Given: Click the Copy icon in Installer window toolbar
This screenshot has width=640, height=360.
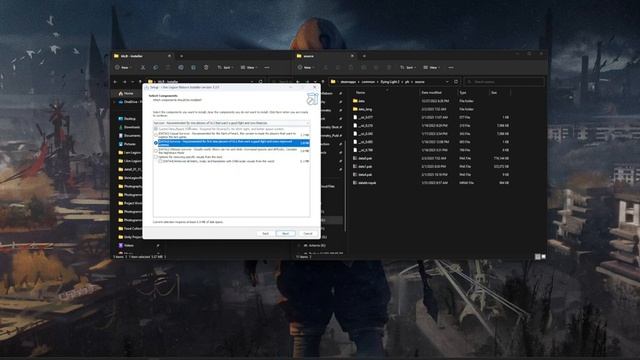Looking at the screenshot, I should point(156,67).
